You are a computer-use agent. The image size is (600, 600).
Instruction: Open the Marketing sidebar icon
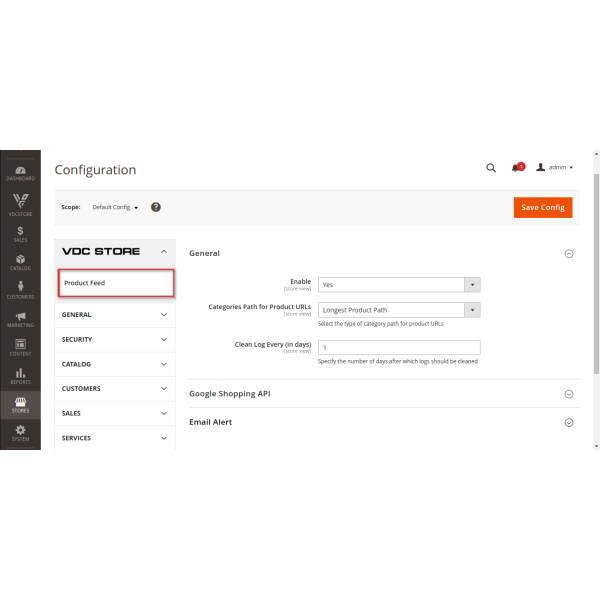[x=20, y=318]
